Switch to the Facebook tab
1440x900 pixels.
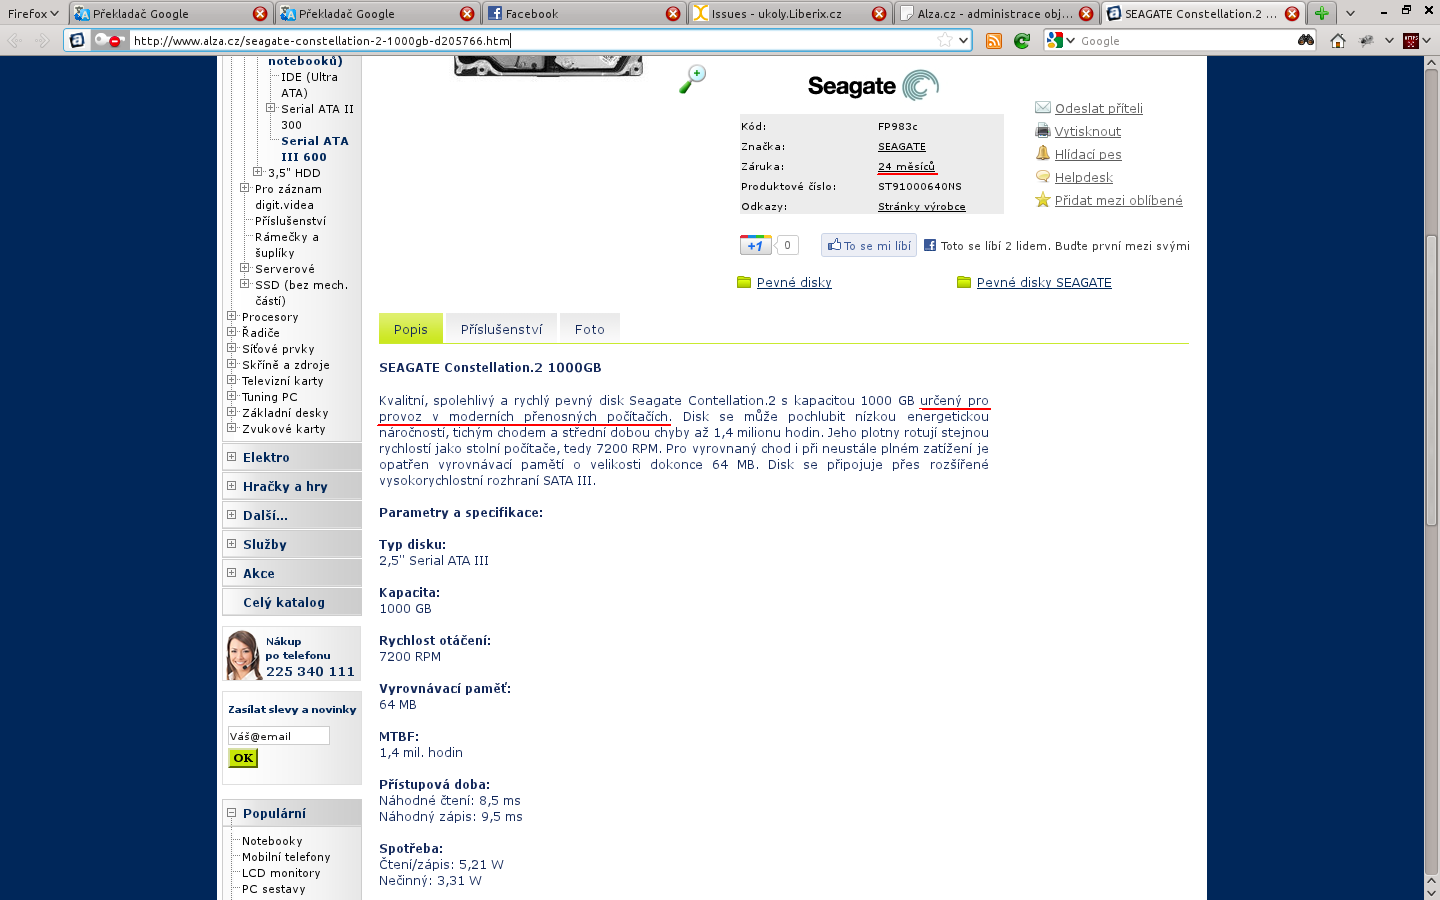(583, 13)
